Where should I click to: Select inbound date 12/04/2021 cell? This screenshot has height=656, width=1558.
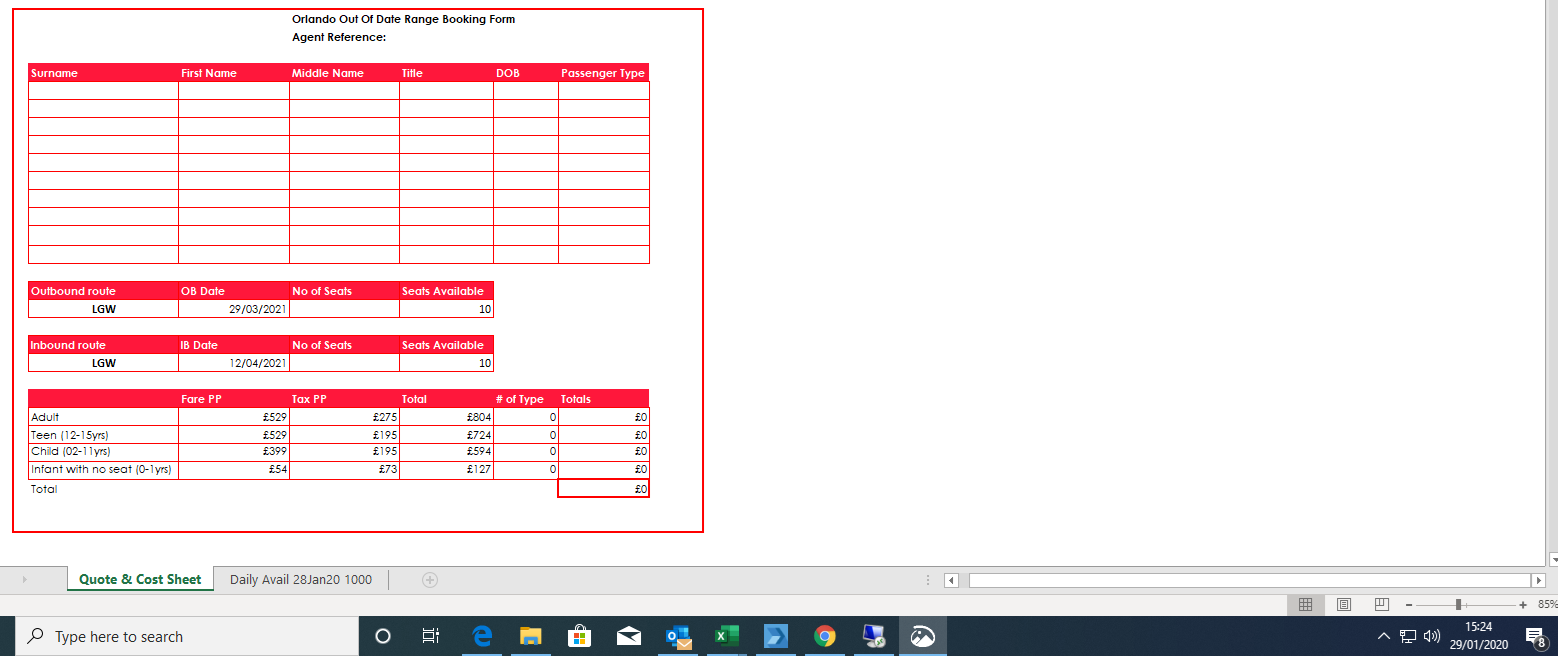pyautogui.click(x=234, y=363)
